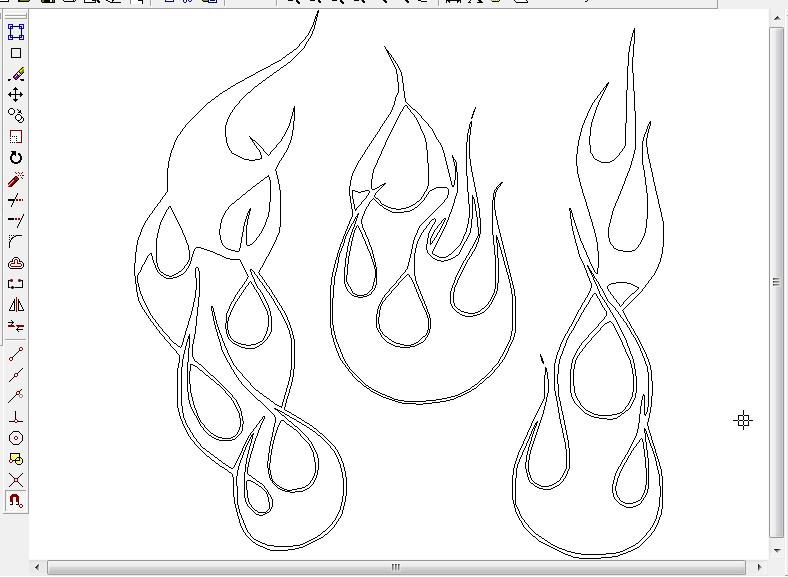Click the horizontal scrollbar right arrow
The height and width of the screenshot is (577, 788).
[759, 567]
